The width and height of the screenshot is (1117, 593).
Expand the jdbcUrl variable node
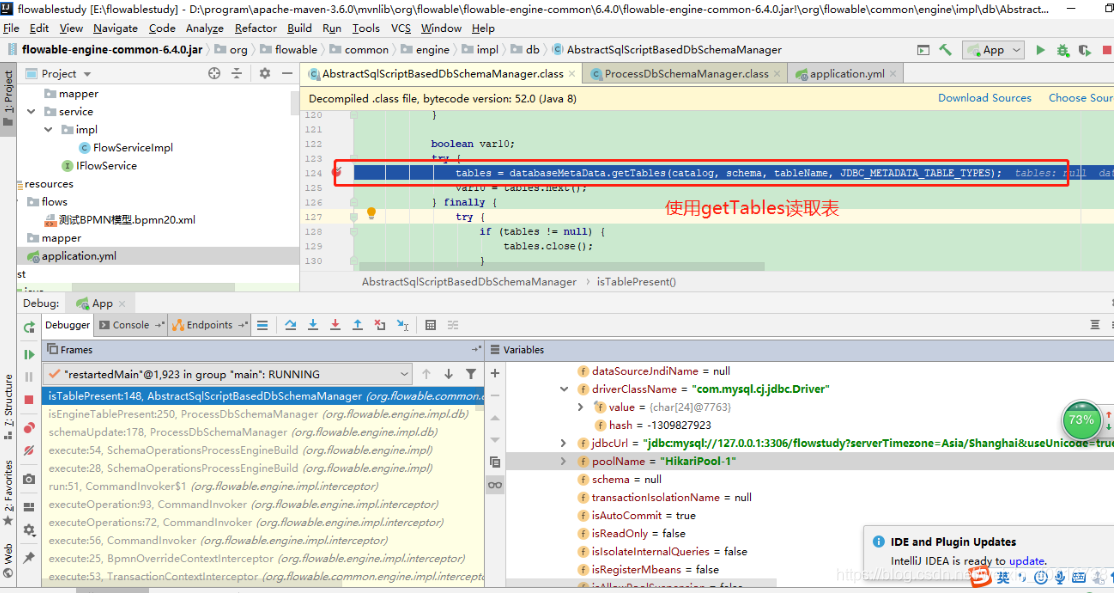563,443
